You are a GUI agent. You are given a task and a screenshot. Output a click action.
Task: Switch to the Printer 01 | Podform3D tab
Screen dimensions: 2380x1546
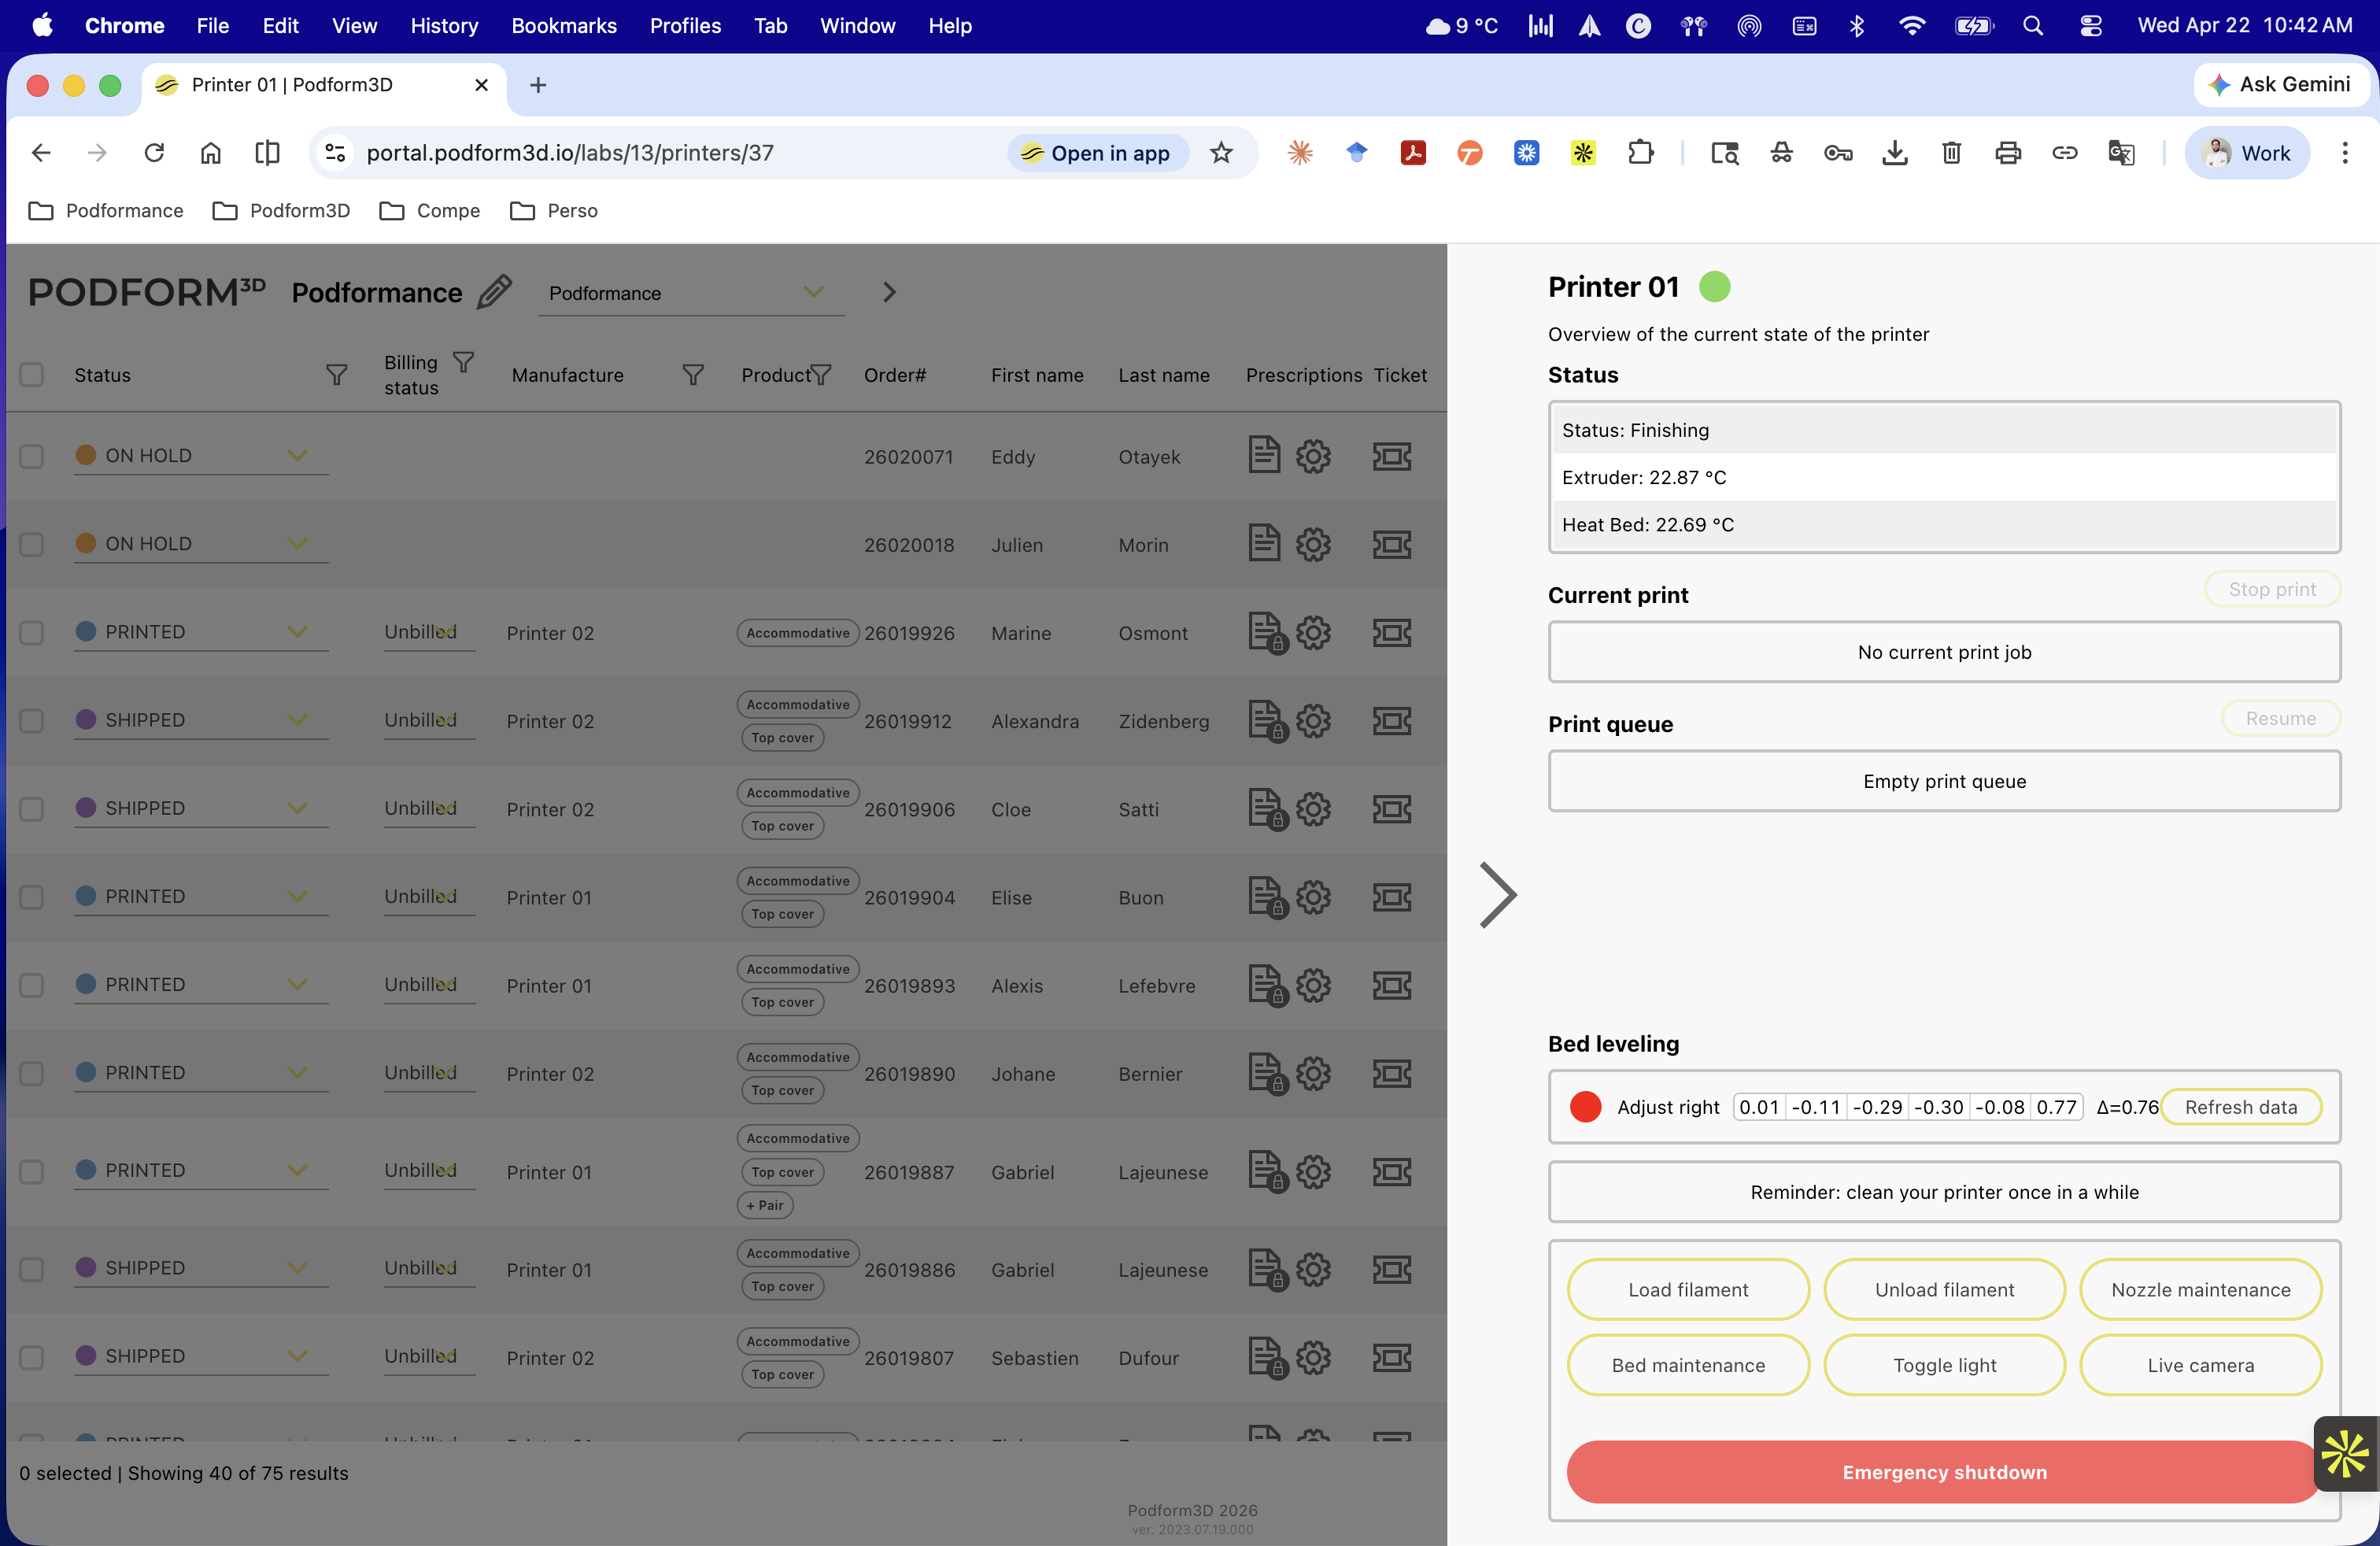tap(324, 85)
